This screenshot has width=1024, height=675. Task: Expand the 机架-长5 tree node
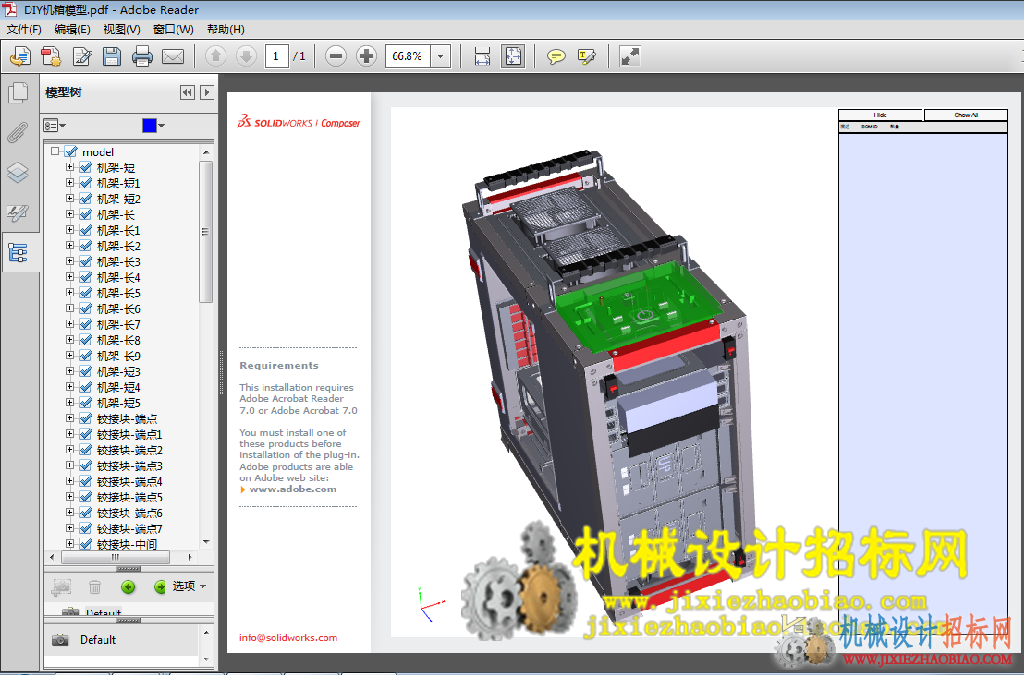click(x=70, y=292)
